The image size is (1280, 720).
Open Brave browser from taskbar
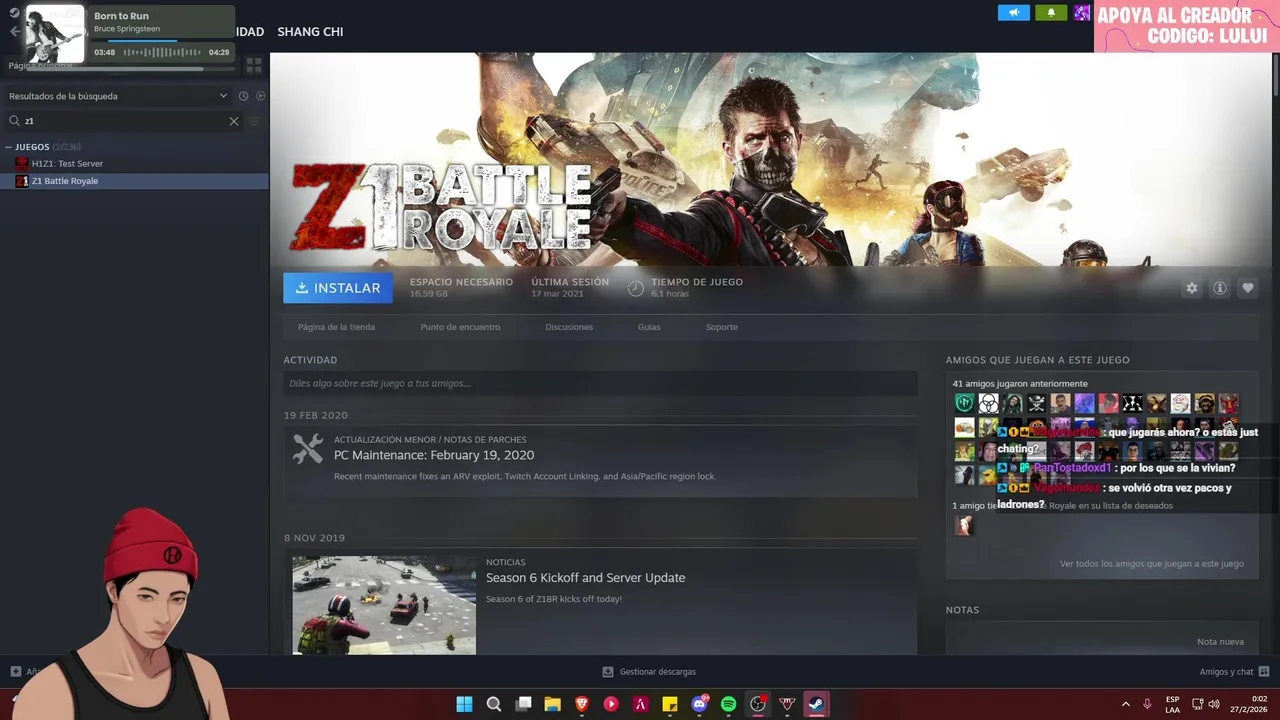[582, 704]
